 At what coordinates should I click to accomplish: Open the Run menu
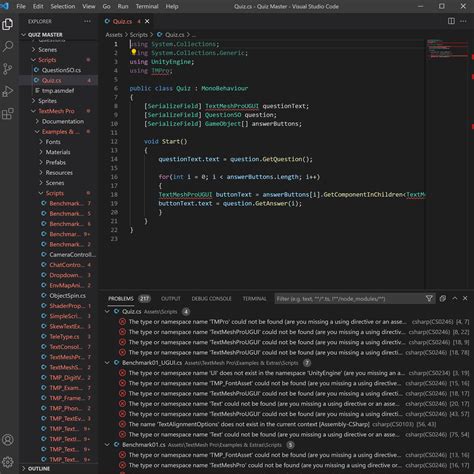coord(123,6)
